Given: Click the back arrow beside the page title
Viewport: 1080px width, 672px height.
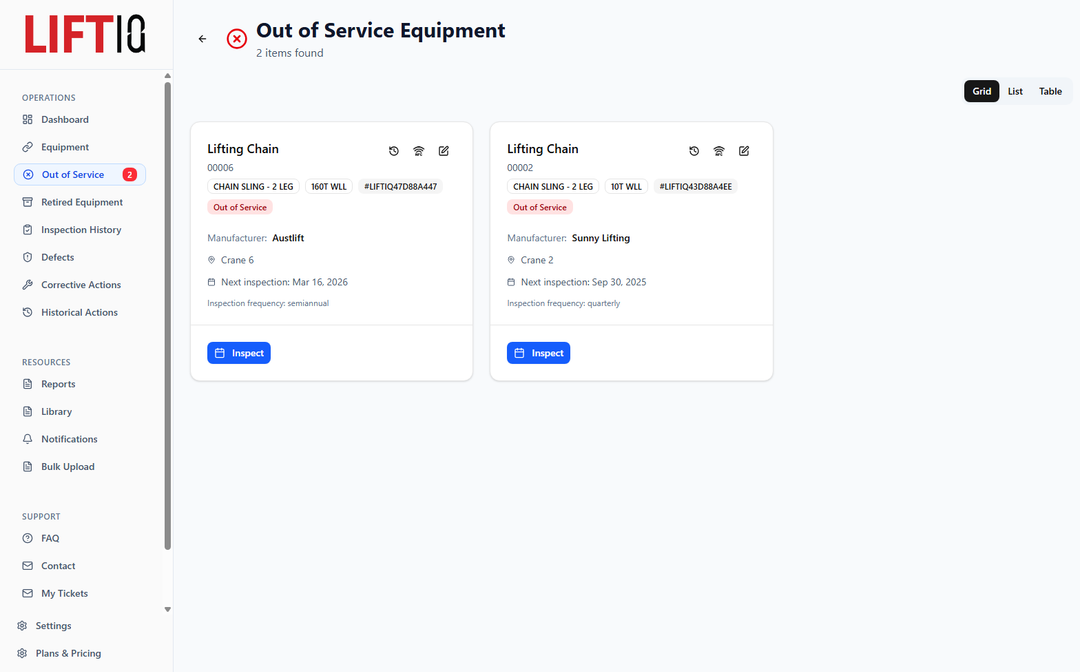Looking at the screenshot, I should [203, 39].
